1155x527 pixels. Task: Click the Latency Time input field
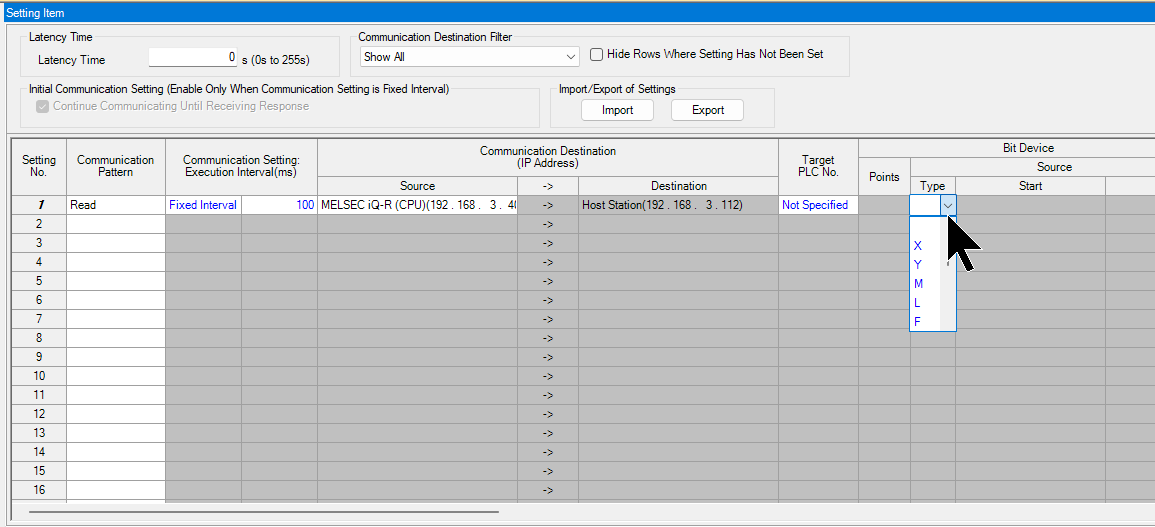(194, 57)
